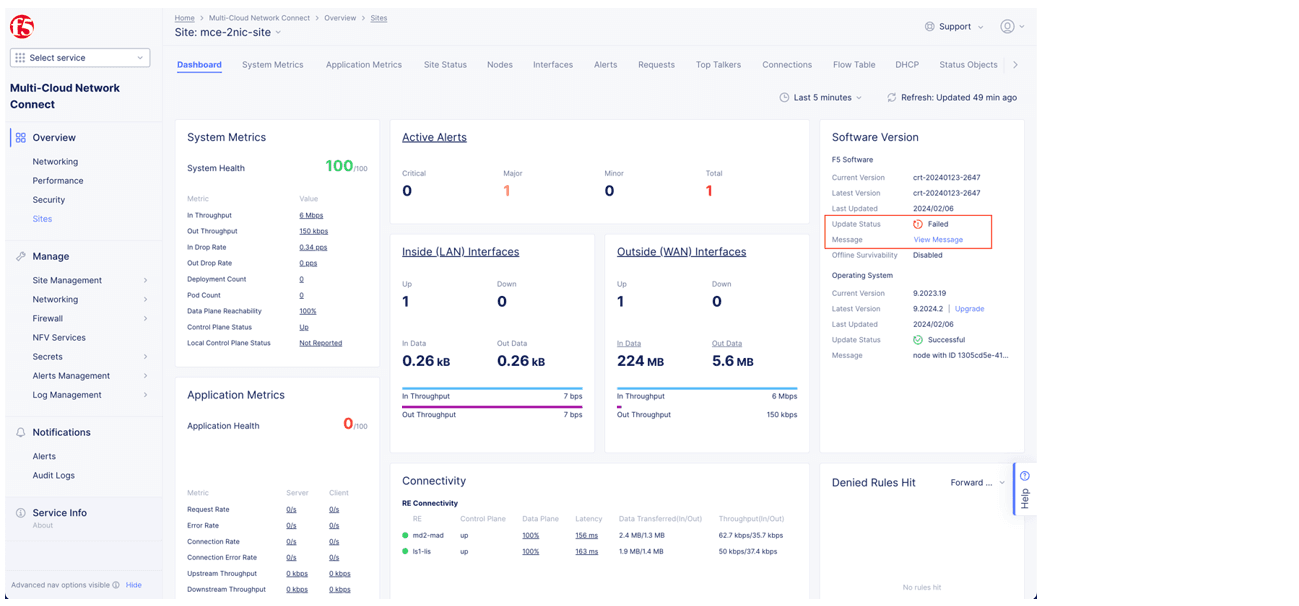
Task: Open Inside (LAN) Interfaces link
Action: [460, 252]
